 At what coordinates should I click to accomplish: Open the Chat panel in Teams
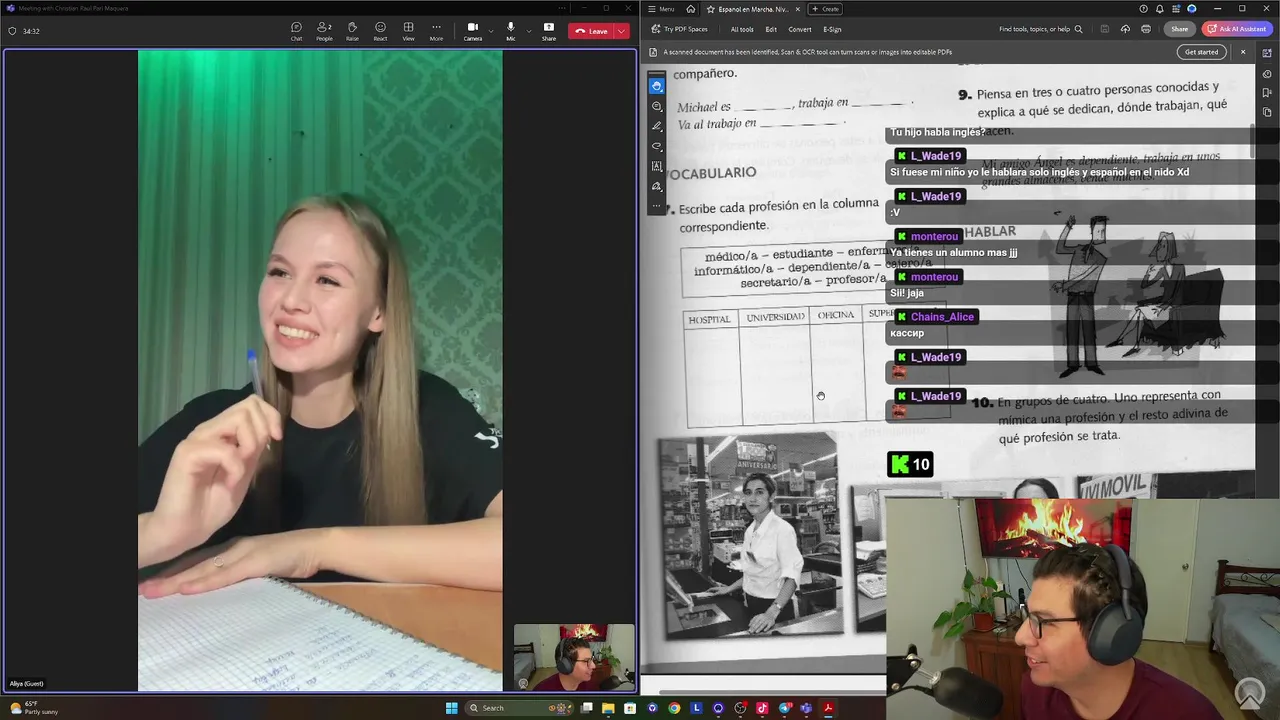pyautogui.click(x=296, y=31)
